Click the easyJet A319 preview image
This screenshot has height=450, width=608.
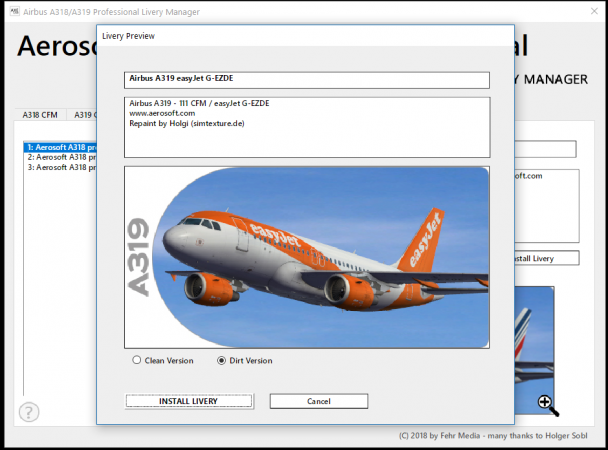[307, 257]
